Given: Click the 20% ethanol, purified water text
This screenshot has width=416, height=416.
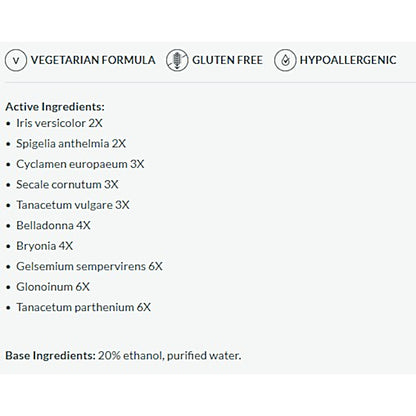Looking at the screenshot, I should pos(169,355).
